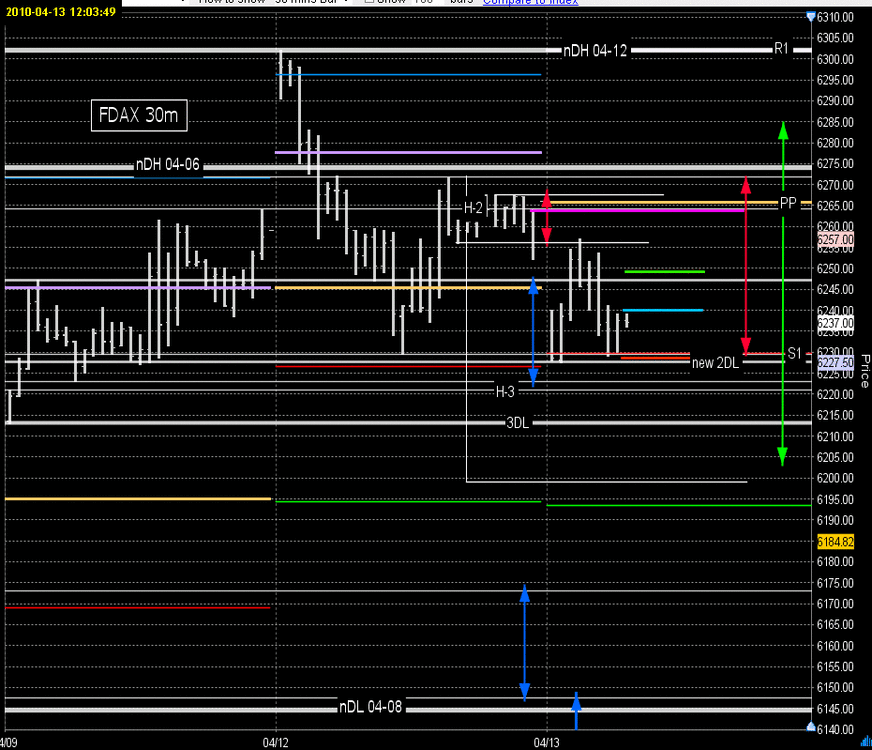
Task: Select the short cyan line near 6240
Action: click(x=663, y=310)
